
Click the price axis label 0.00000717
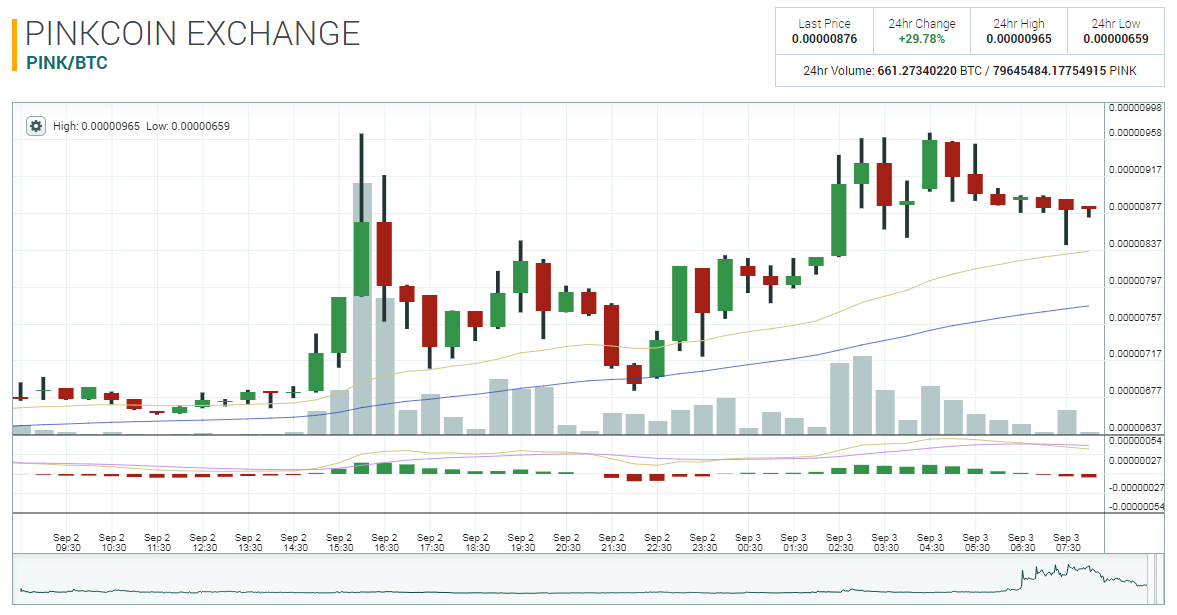[x=1135, y=354]
